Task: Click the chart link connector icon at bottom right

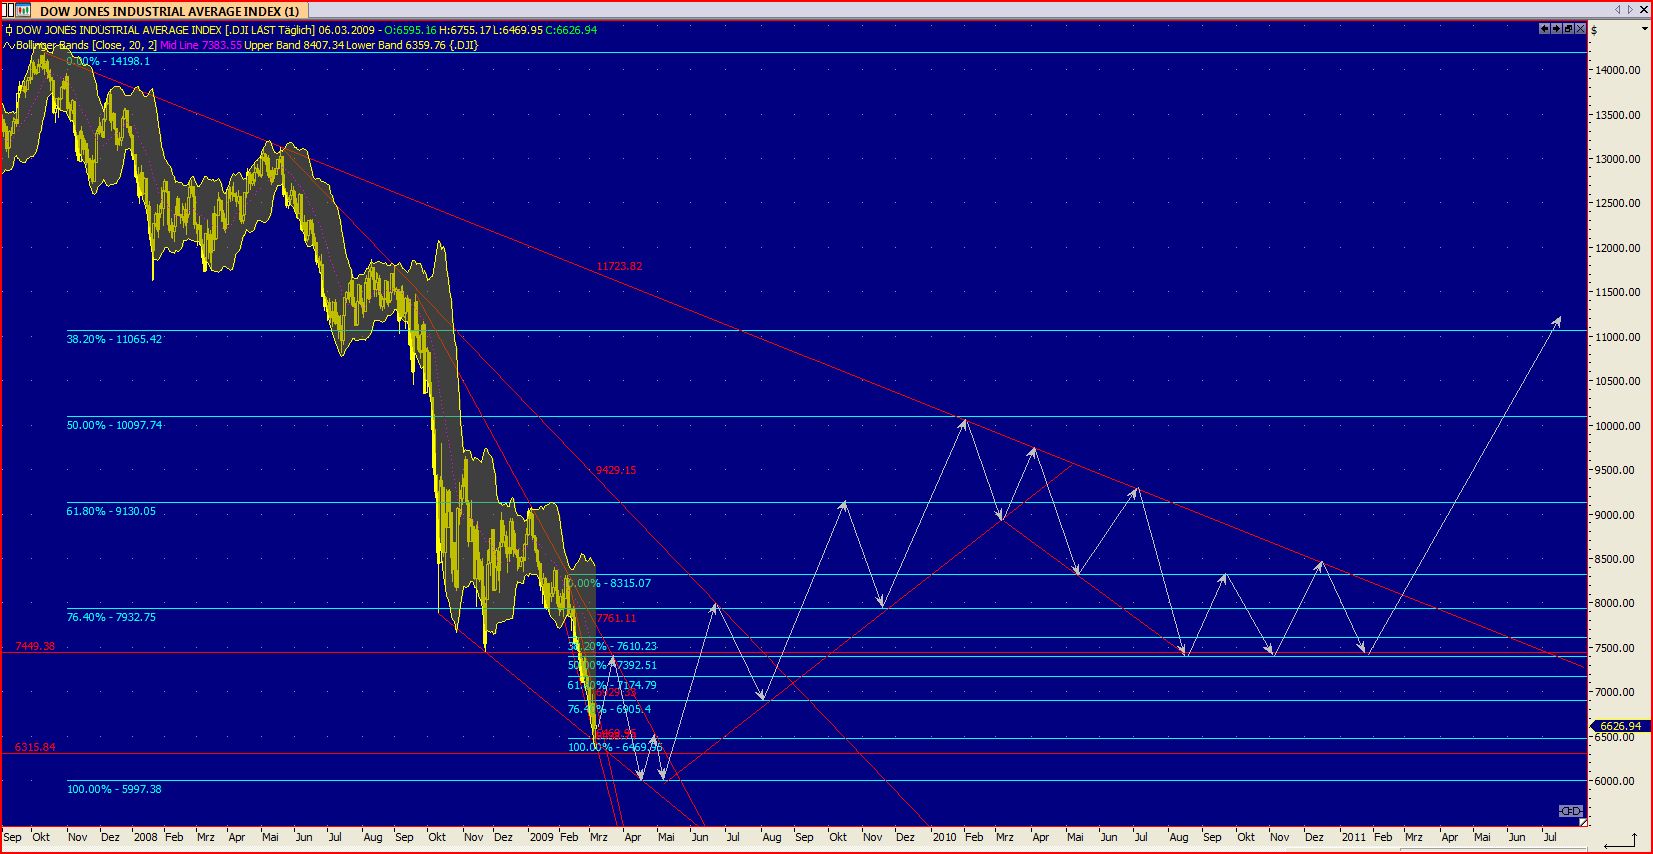Action: [1571, 811]
